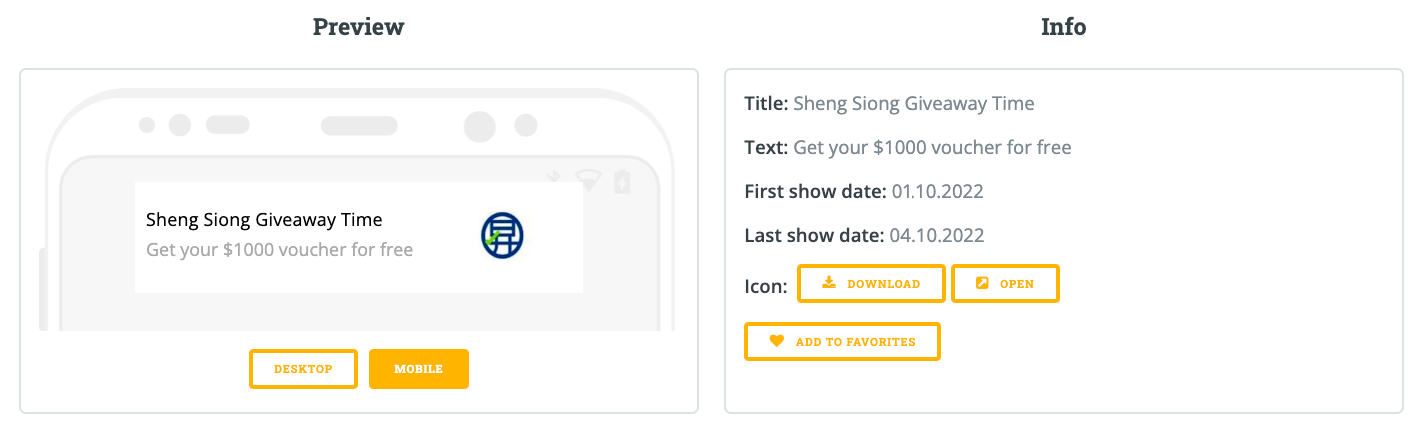Click the heart icon on Add to Favorites
Screen dimensions: 1424x434
tap(777, 341)
